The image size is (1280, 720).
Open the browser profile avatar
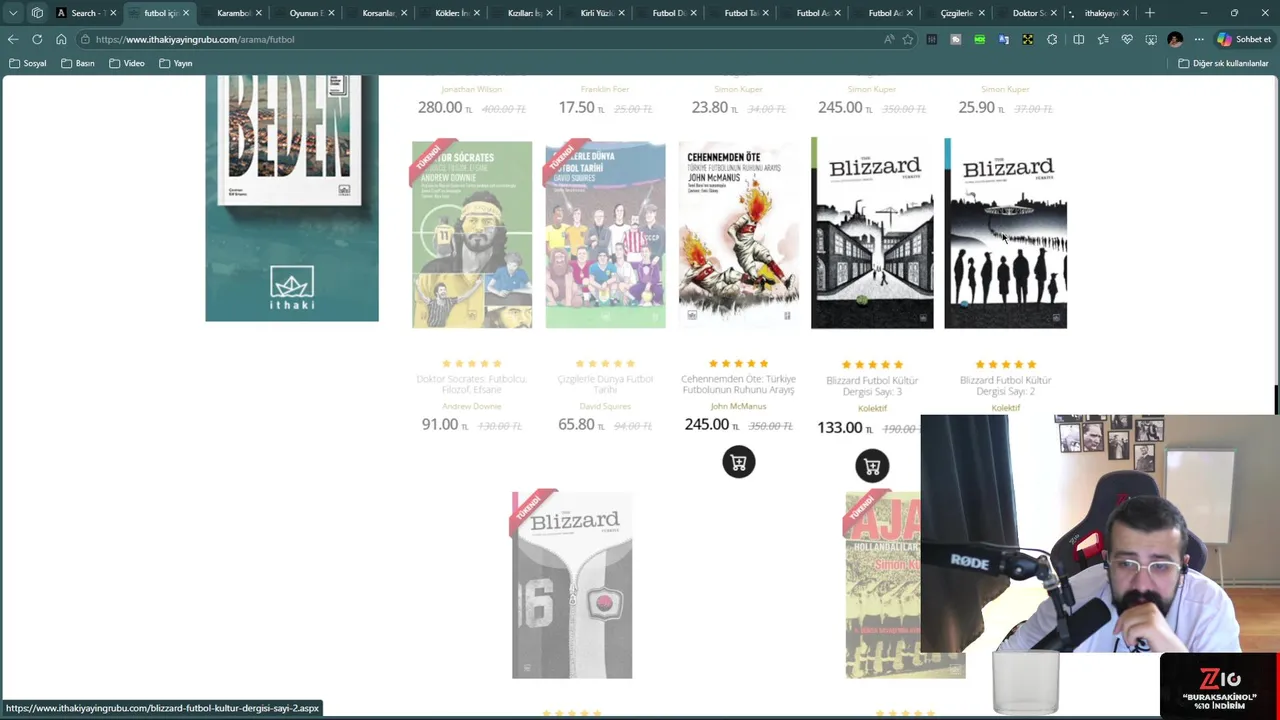tap(1175, 39)
